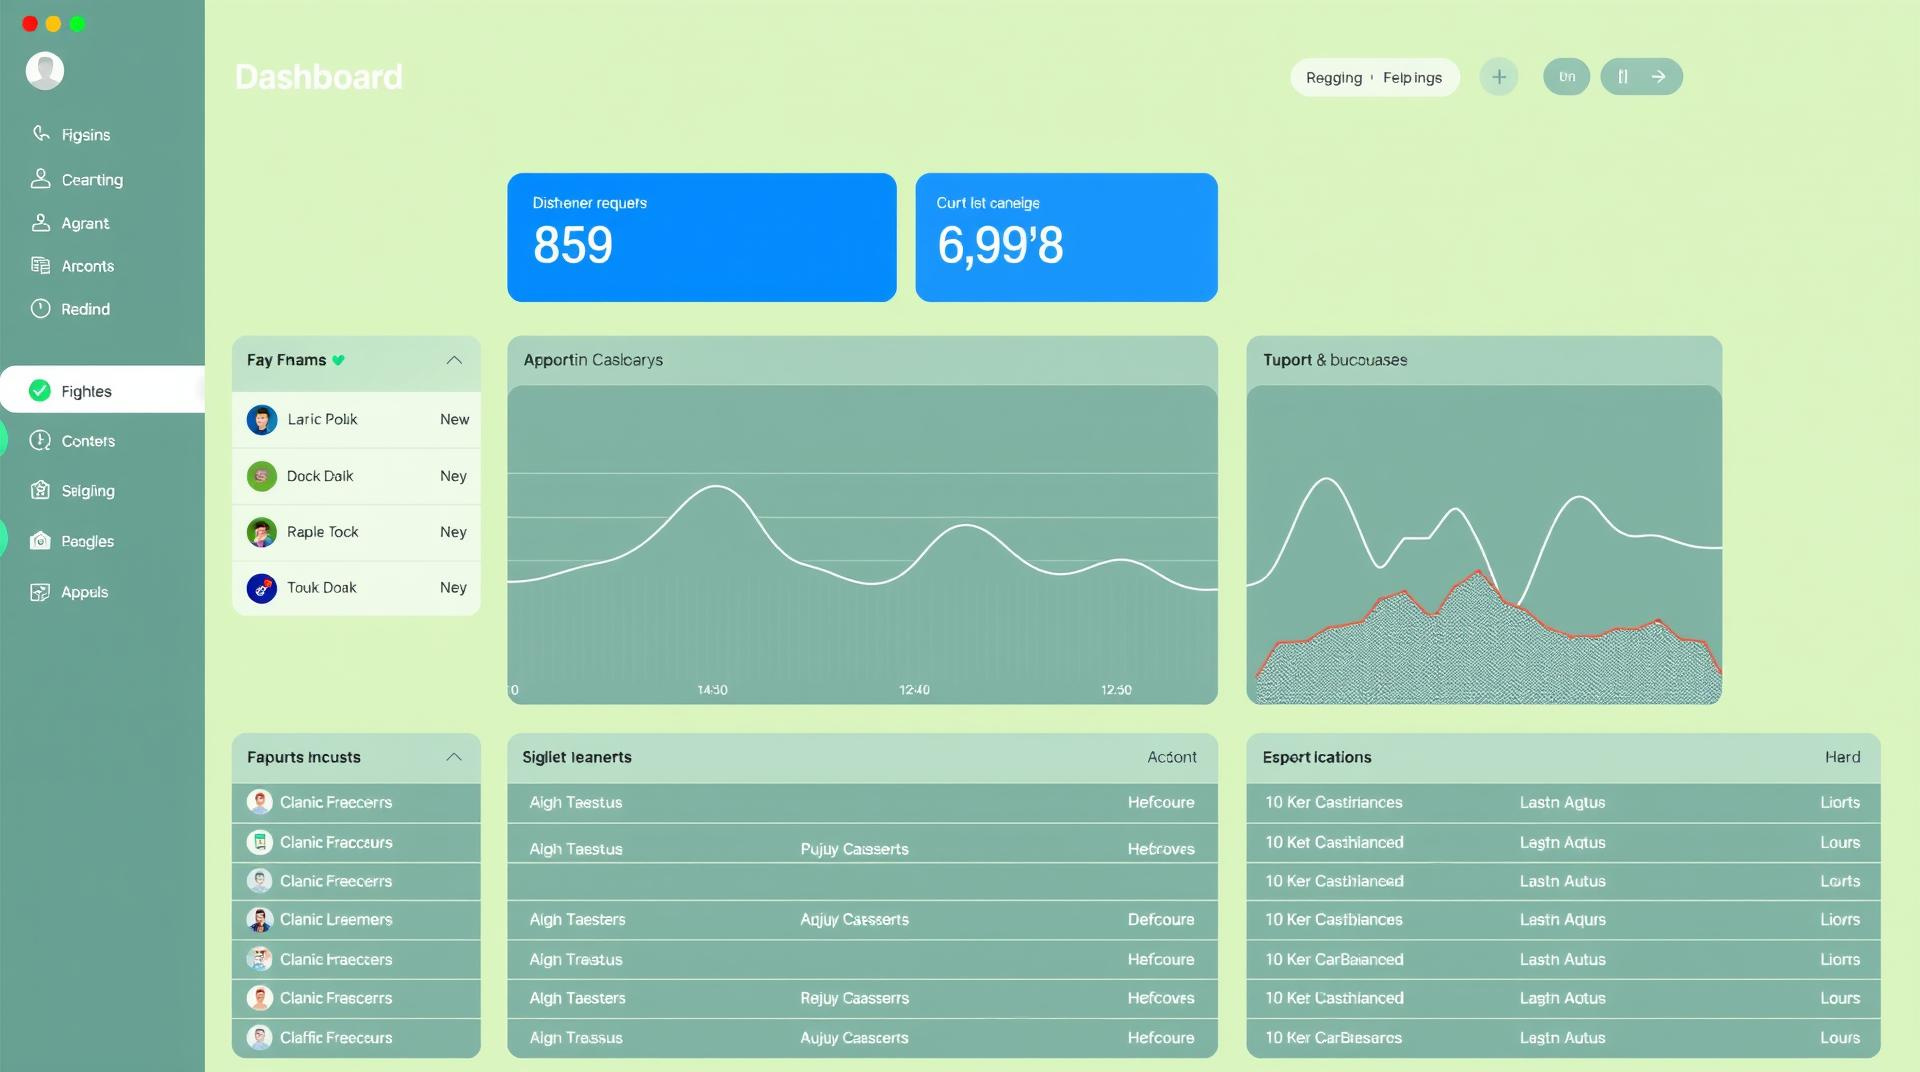Click the Defcoure cell
Viewport: 1920px width, 1072px height.
[1161, 919]
